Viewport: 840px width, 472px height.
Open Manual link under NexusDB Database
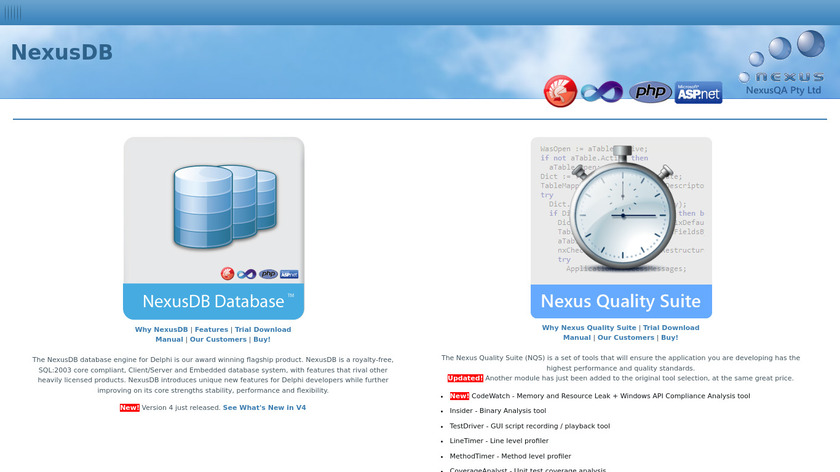click(169, 340)
